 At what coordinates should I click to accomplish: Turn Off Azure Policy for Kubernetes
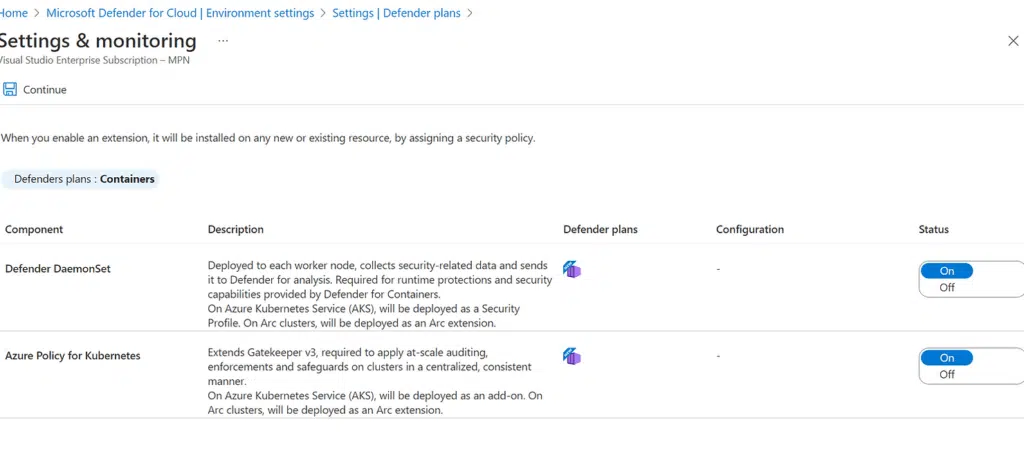coord(946,374)
